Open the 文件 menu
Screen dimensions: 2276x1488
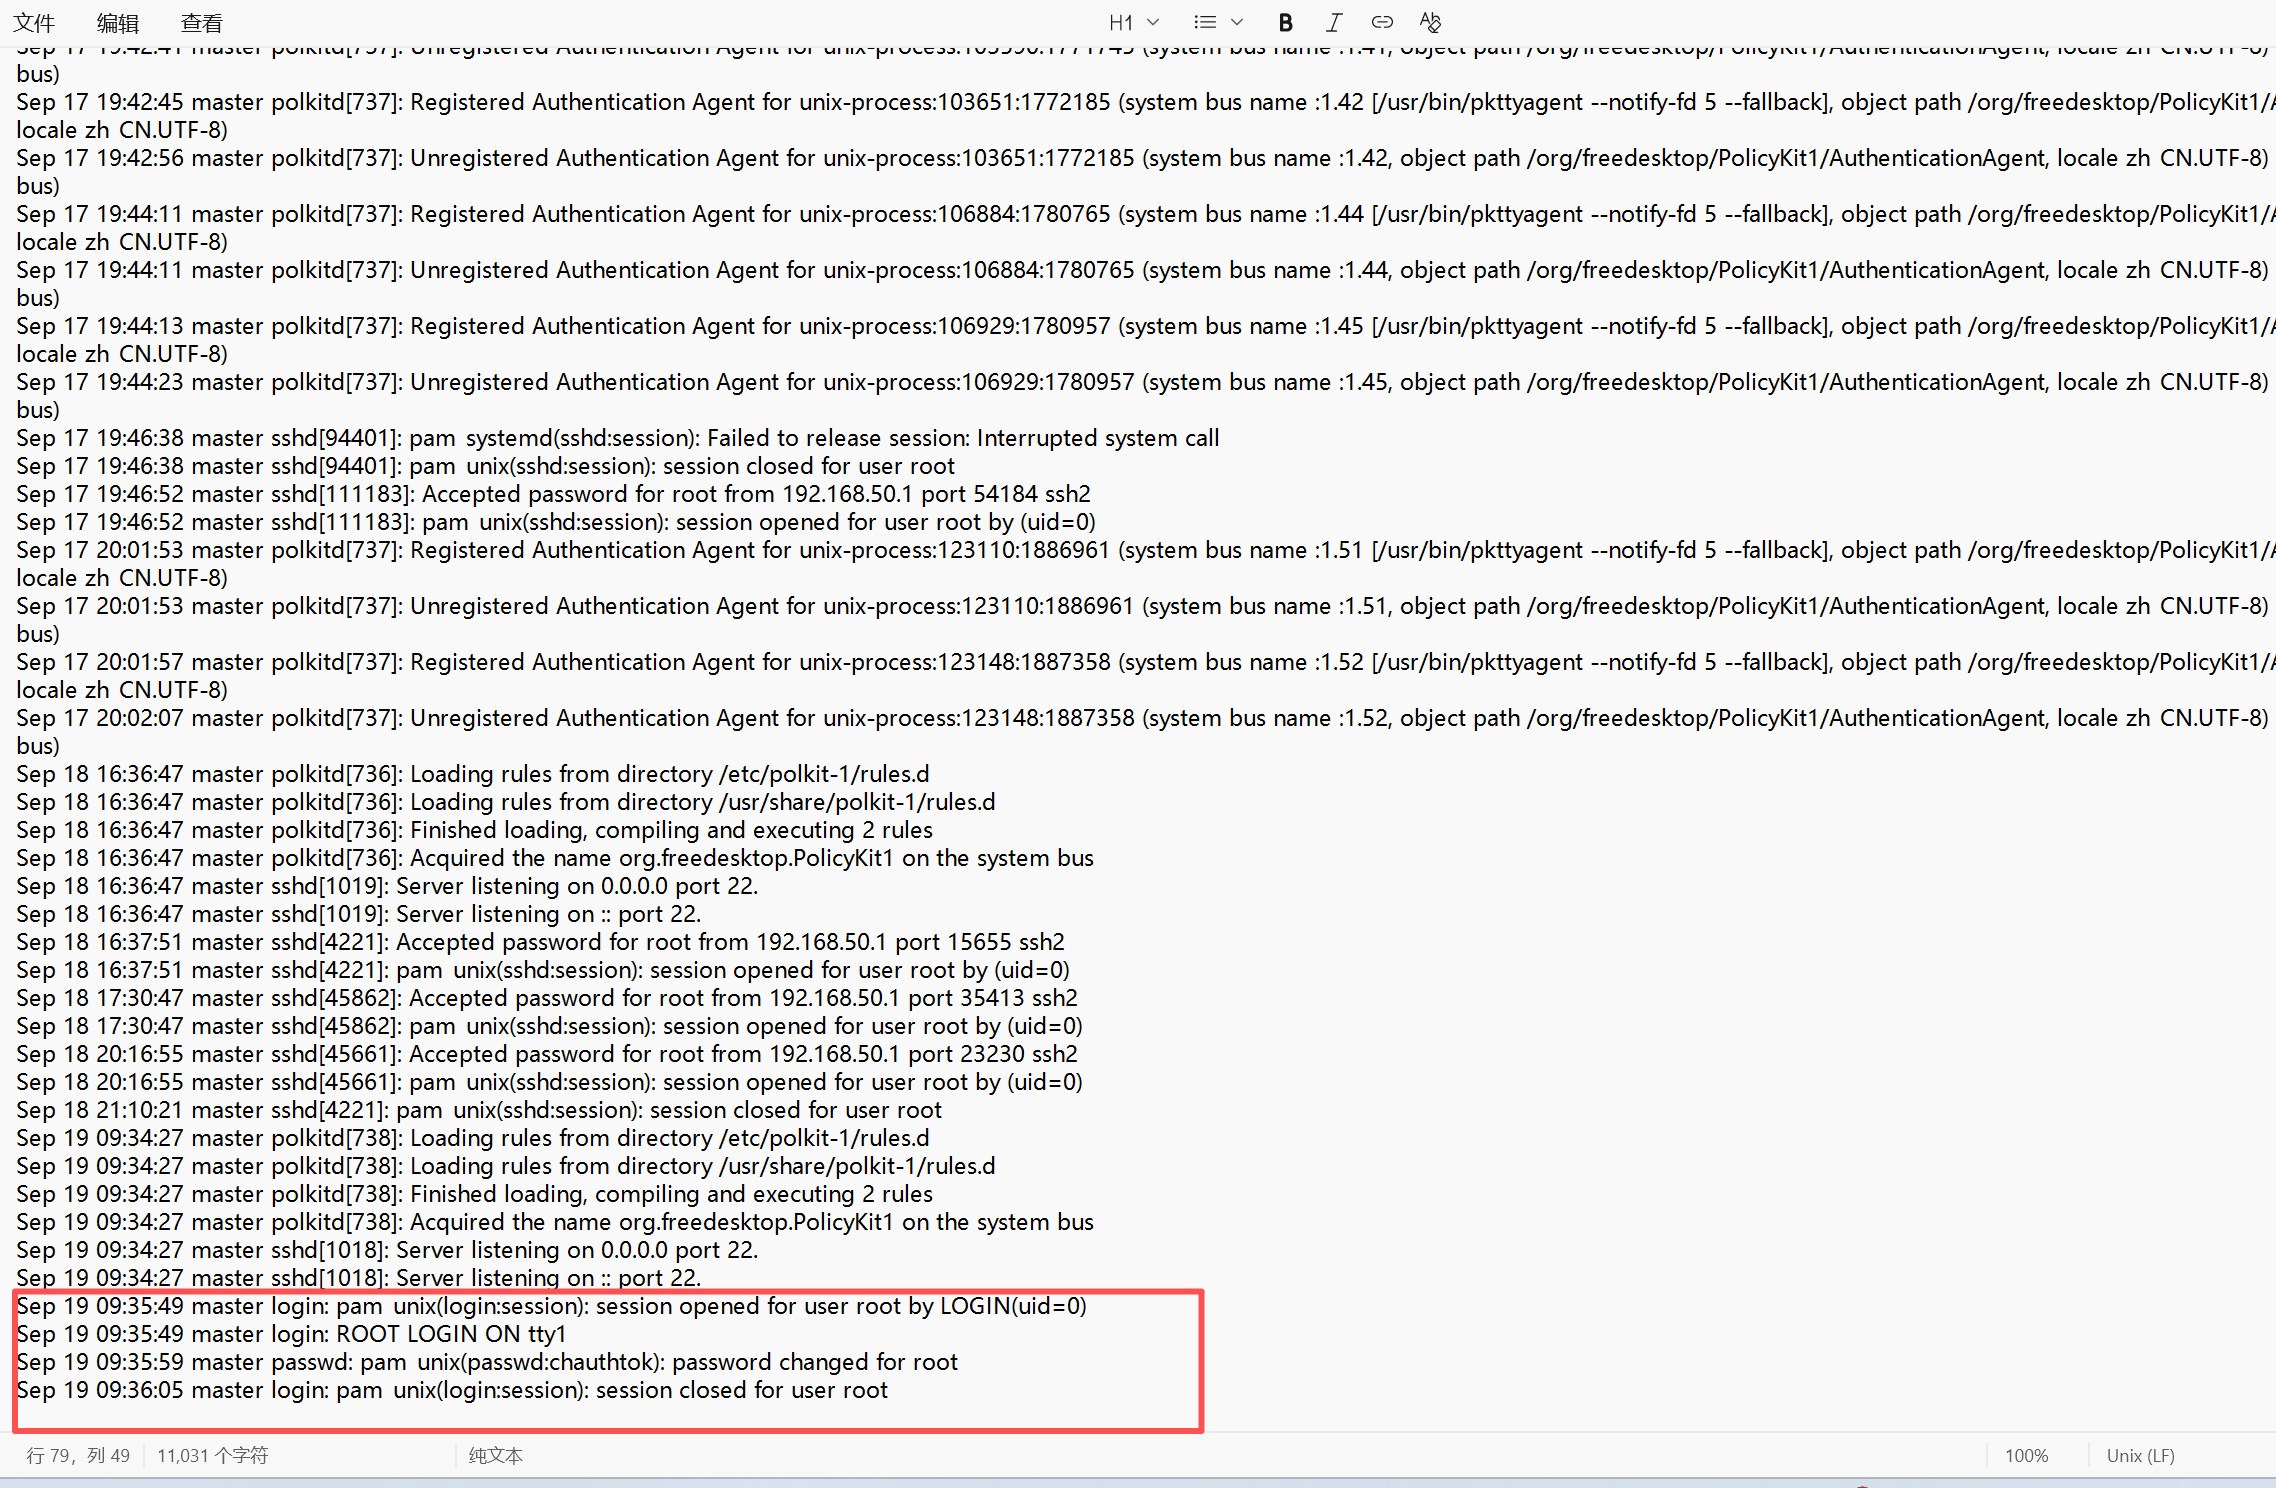tap(34, 23)
